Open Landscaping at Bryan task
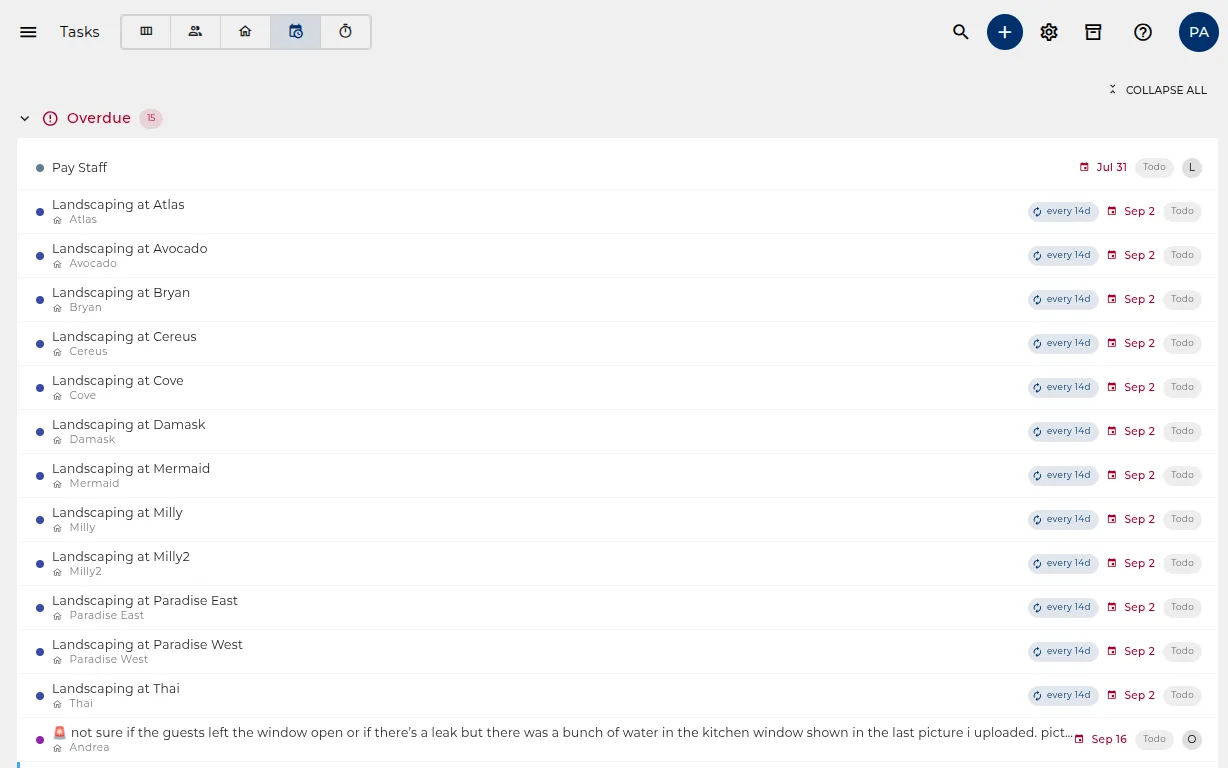The image size is (1228, 768). pos(617,299)
